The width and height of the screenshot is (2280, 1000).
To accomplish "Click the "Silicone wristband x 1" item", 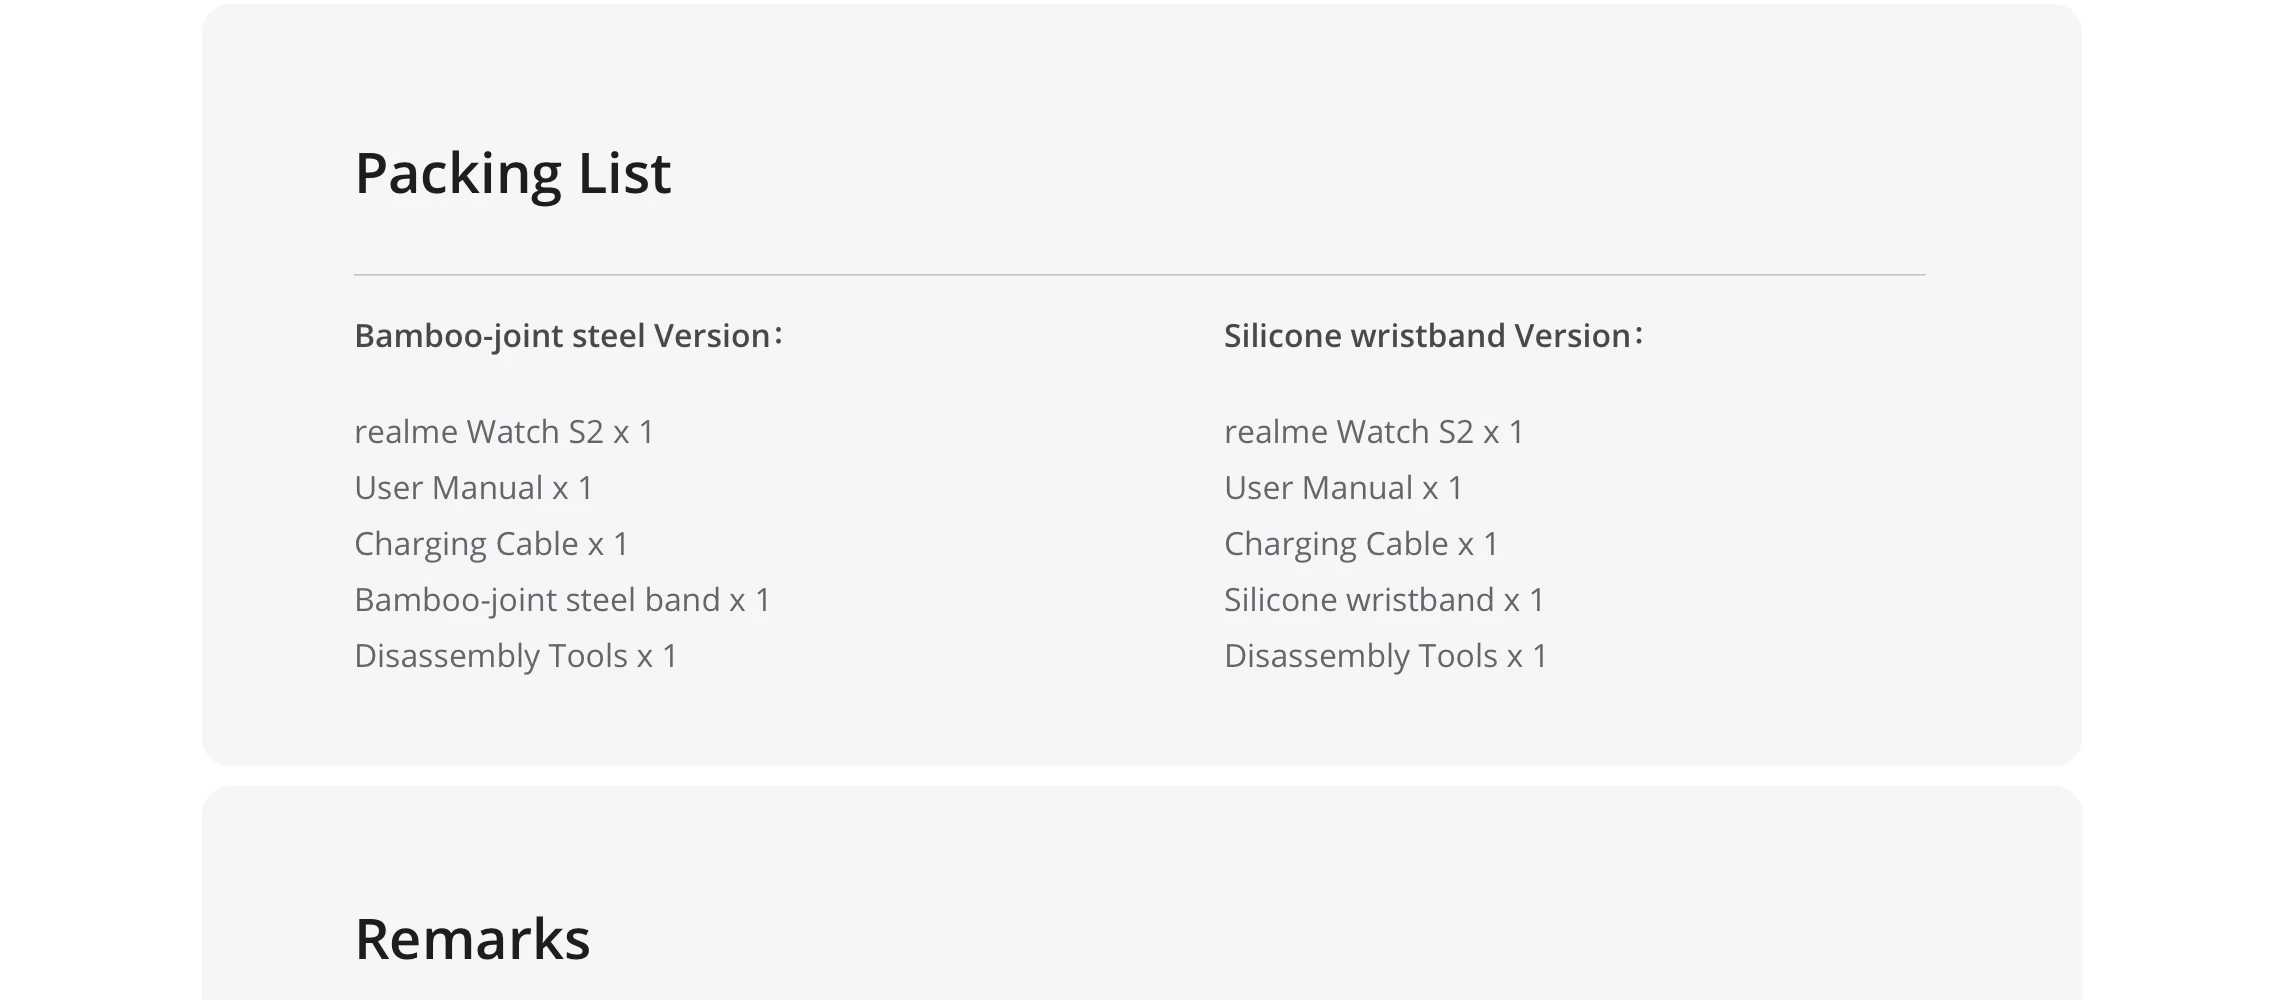I will click(1384, 600).
